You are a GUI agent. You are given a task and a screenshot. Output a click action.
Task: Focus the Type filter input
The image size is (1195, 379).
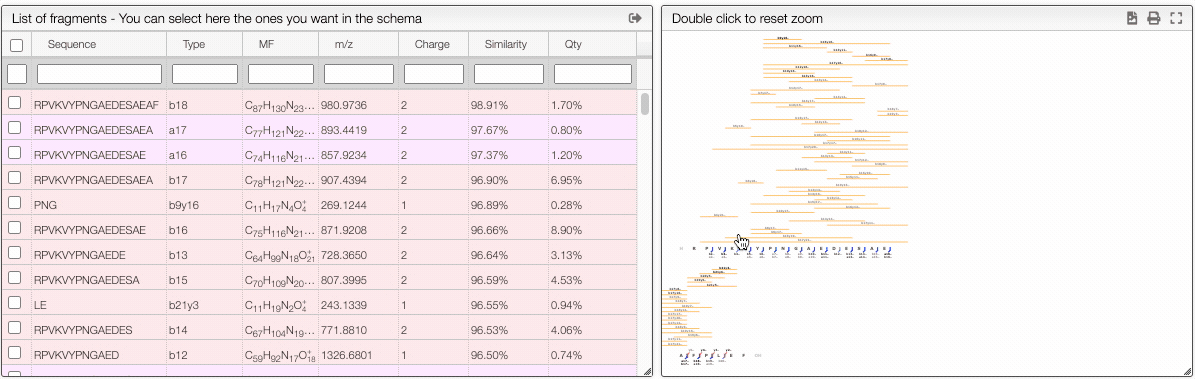(x=204, y=74)
